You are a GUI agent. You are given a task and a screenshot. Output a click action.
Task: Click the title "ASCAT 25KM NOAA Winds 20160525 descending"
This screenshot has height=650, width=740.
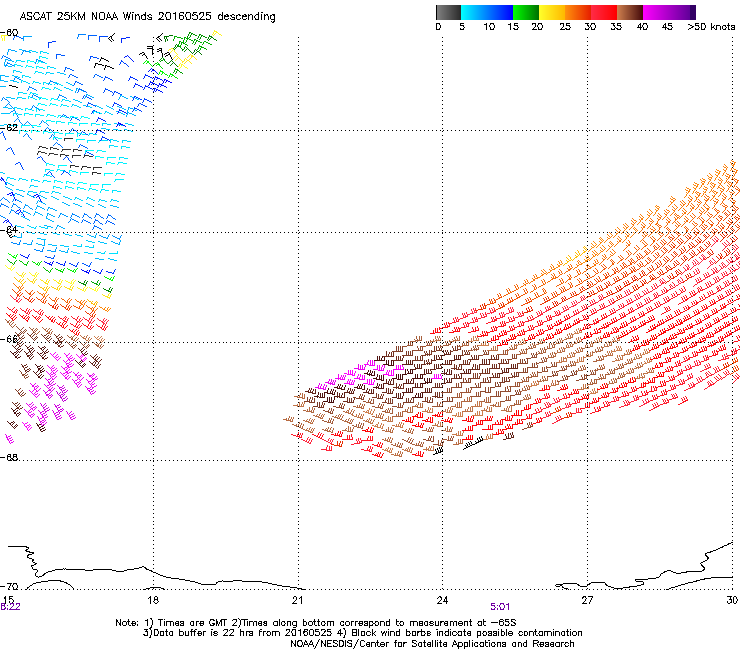147,17
